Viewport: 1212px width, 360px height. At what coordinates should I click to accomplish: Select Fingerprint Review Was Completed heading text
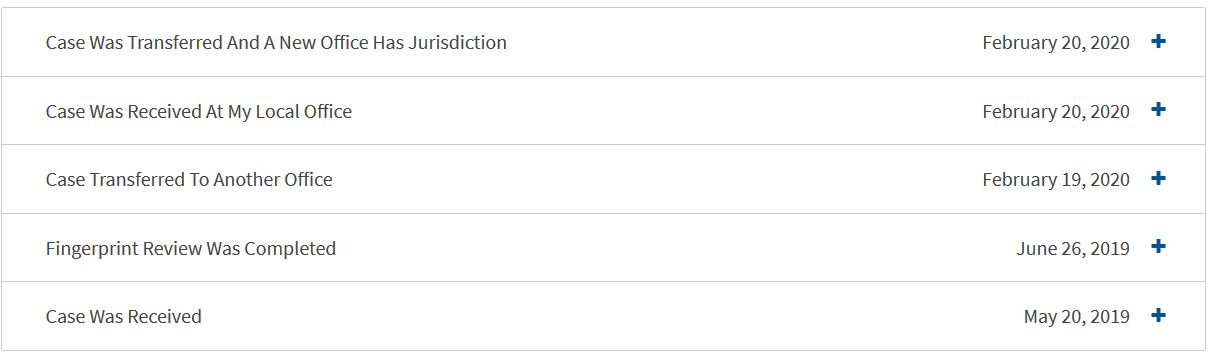[191, 248]
